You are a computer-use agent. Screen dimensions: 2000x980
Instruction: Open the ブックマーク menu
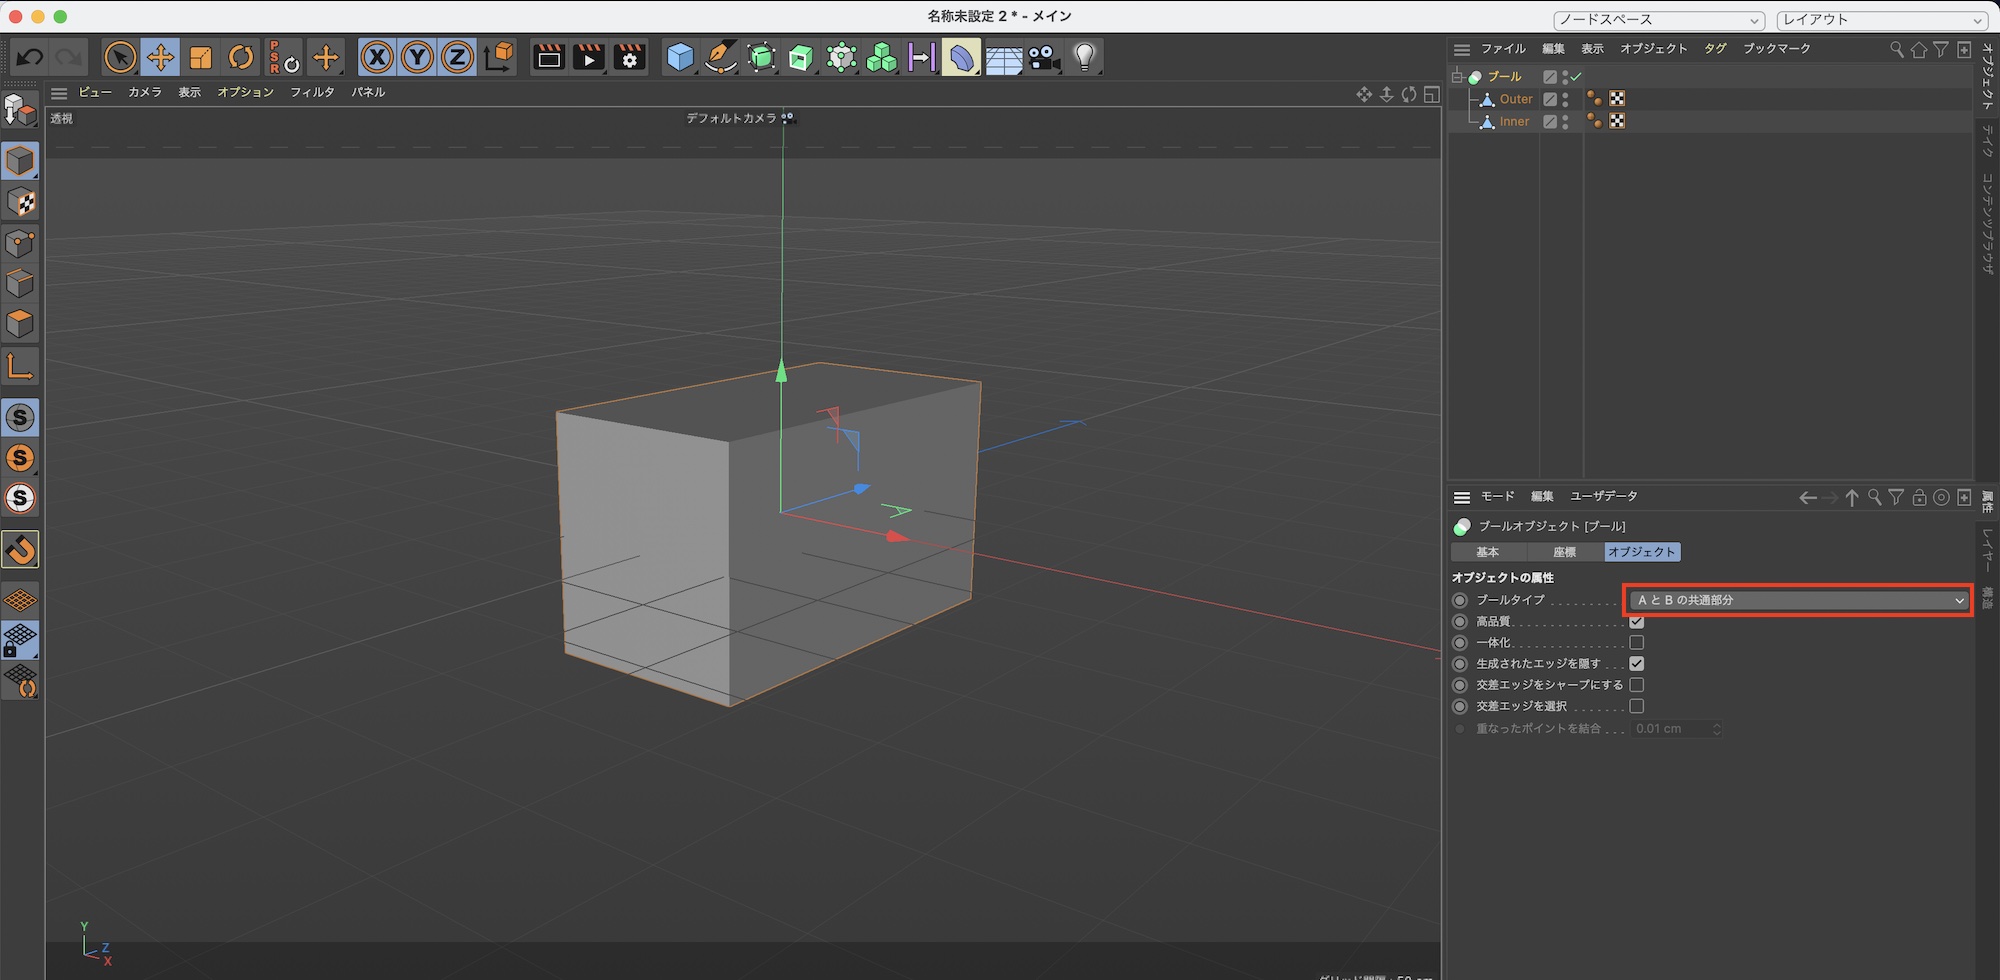click(1776, 49)
